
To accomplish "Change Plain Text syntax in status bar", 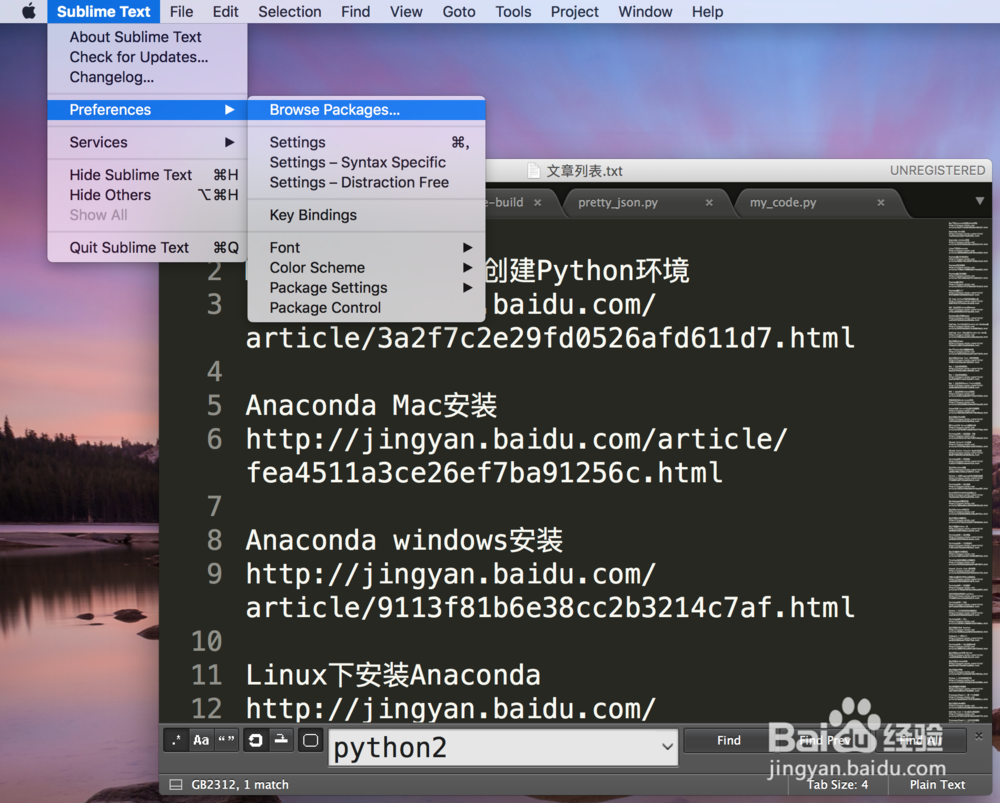I will (937, 785).
